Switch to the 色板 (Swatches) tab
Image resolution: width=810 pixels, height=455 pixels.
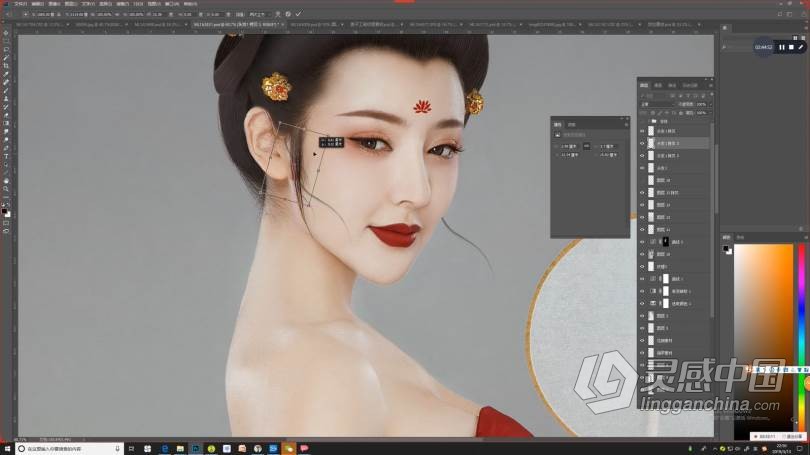point(740,238)
